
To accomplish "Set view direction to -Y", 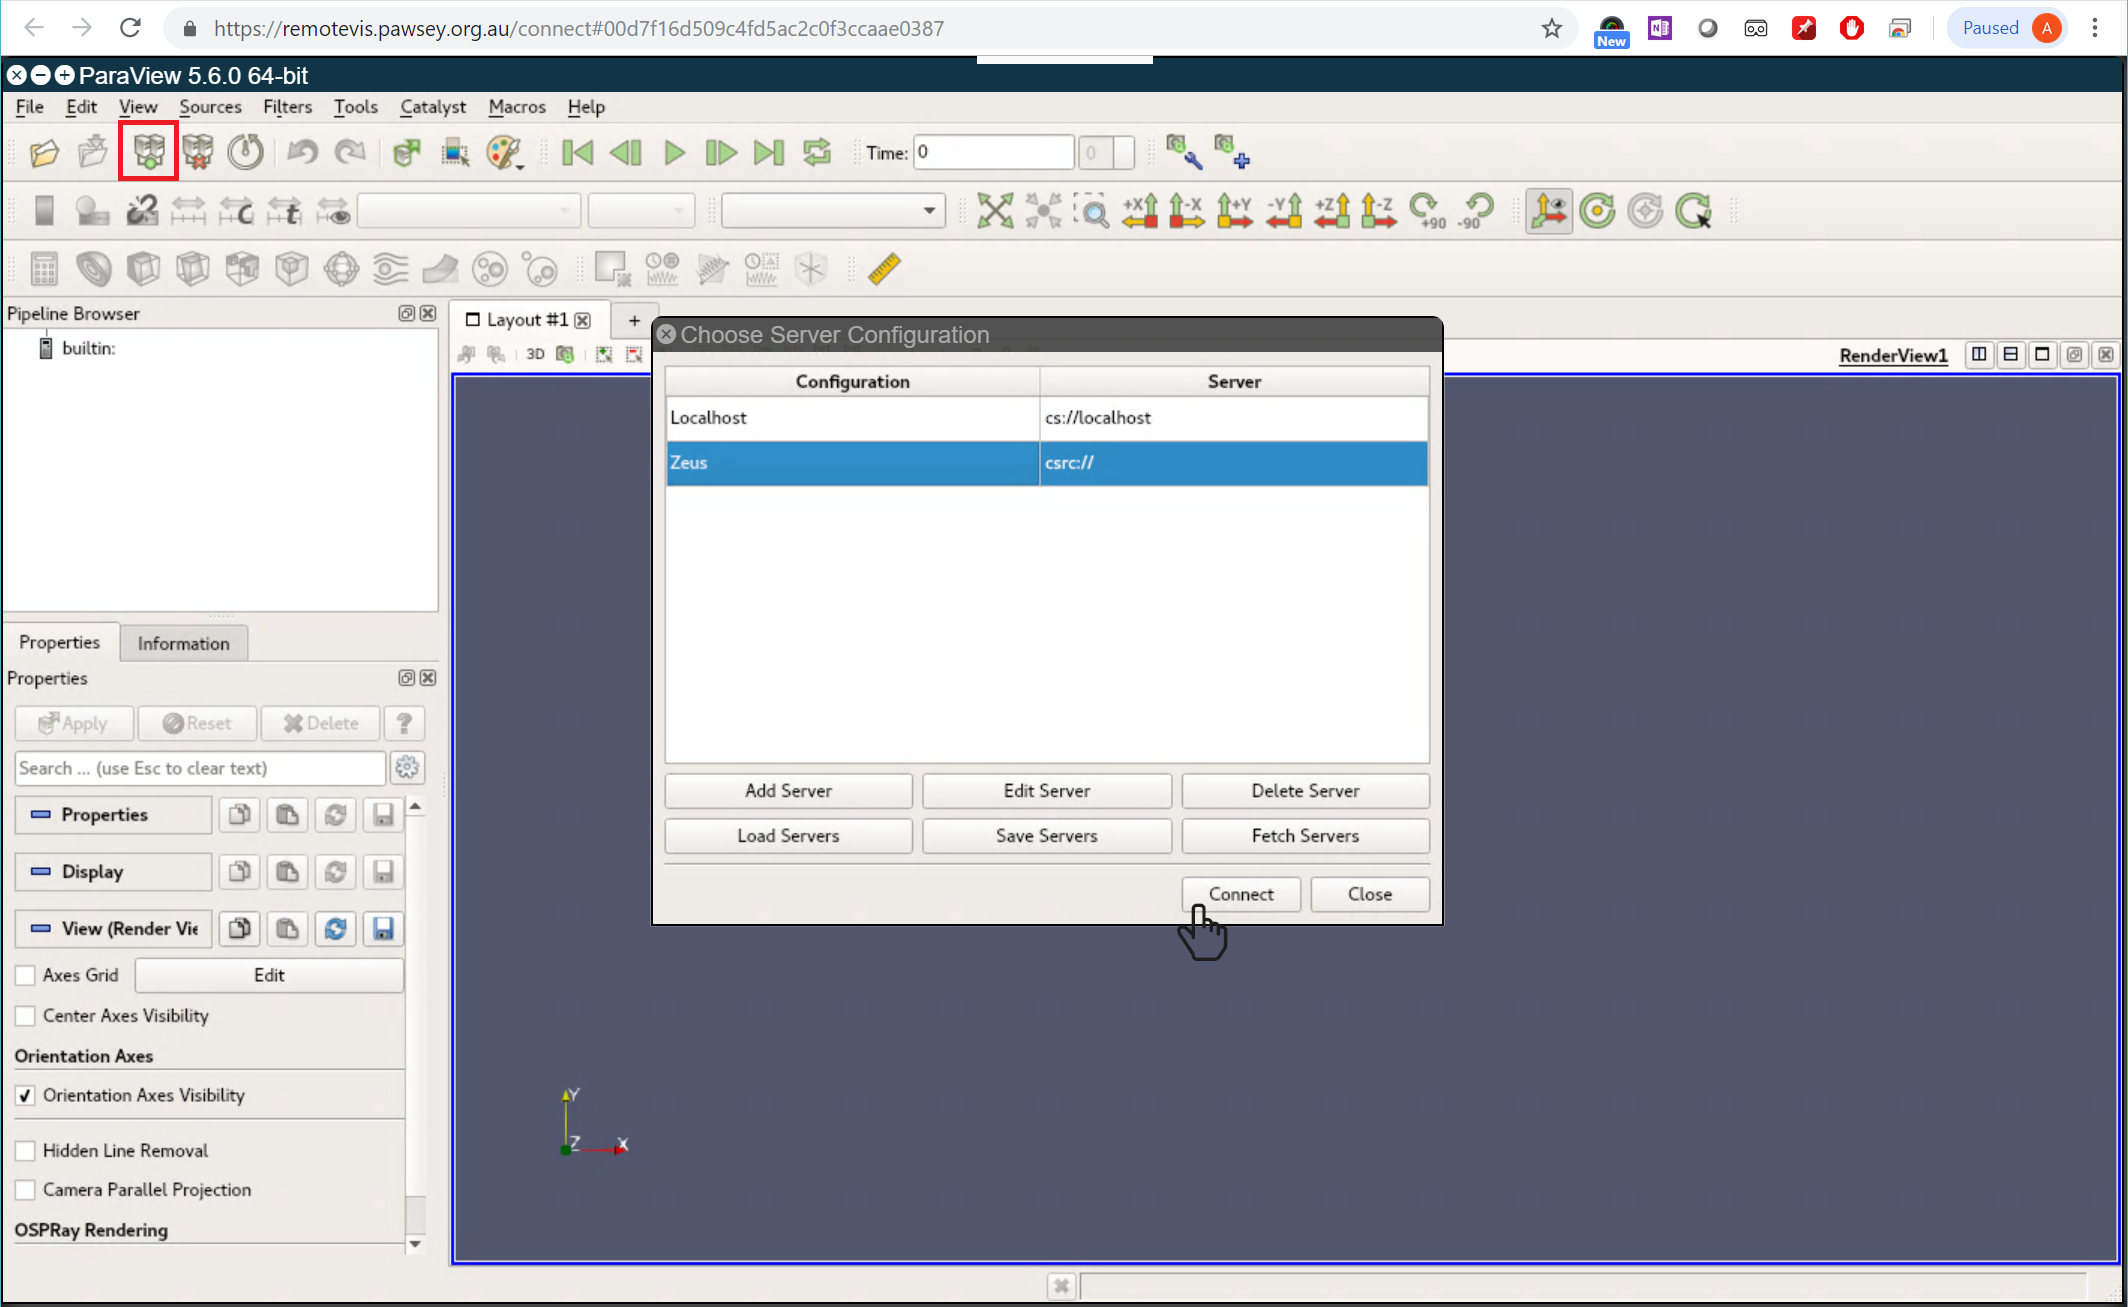I will coord(1284,210).
